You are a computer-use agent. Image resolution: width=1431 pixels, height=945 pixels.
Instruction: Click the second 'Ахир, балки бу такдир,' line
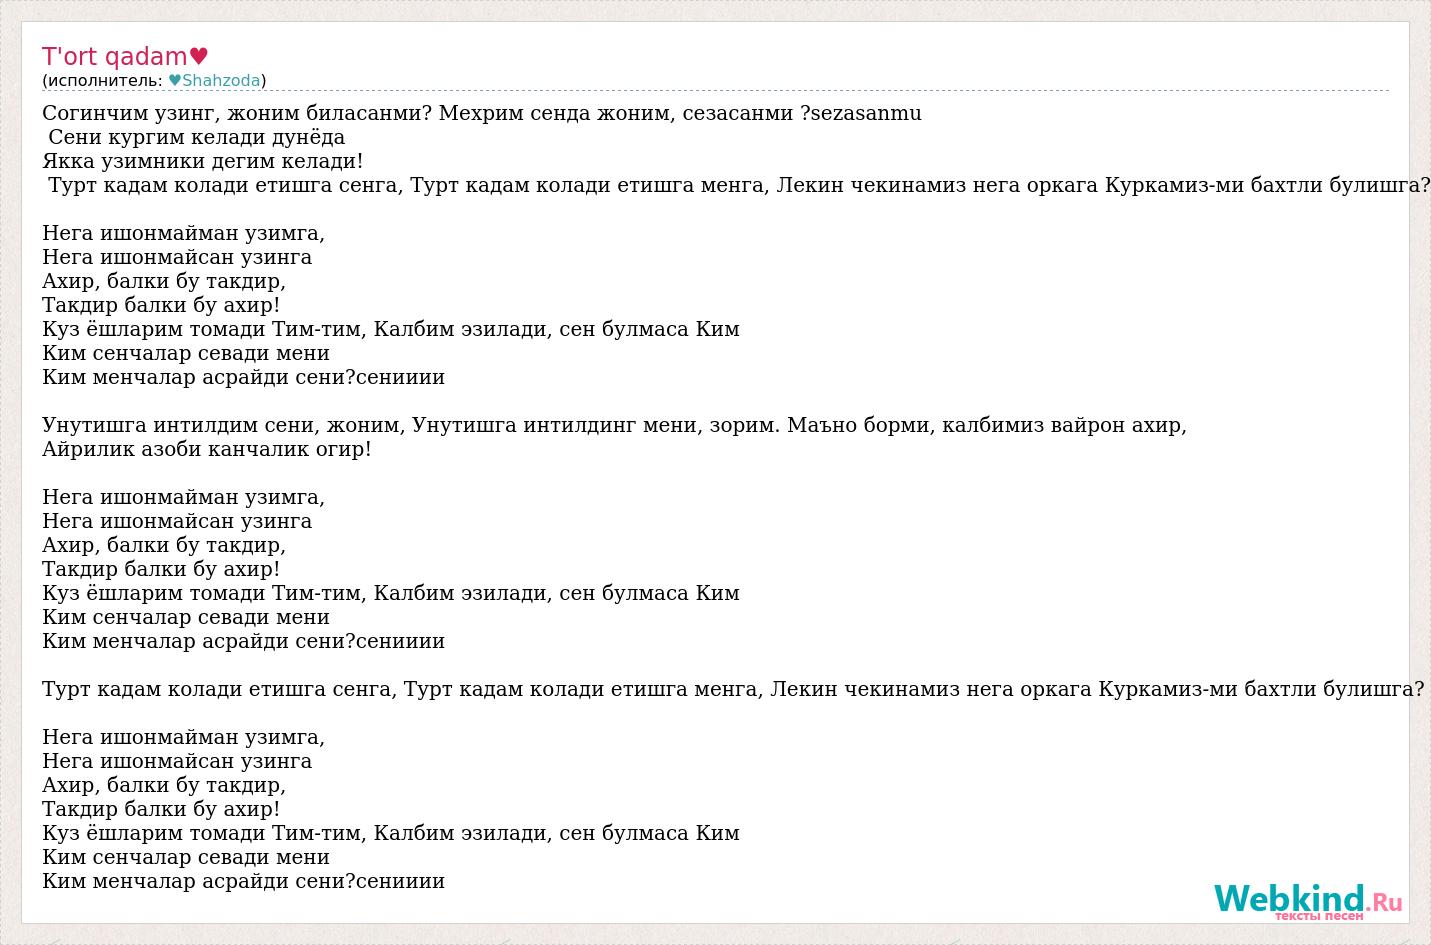[164, 545]
